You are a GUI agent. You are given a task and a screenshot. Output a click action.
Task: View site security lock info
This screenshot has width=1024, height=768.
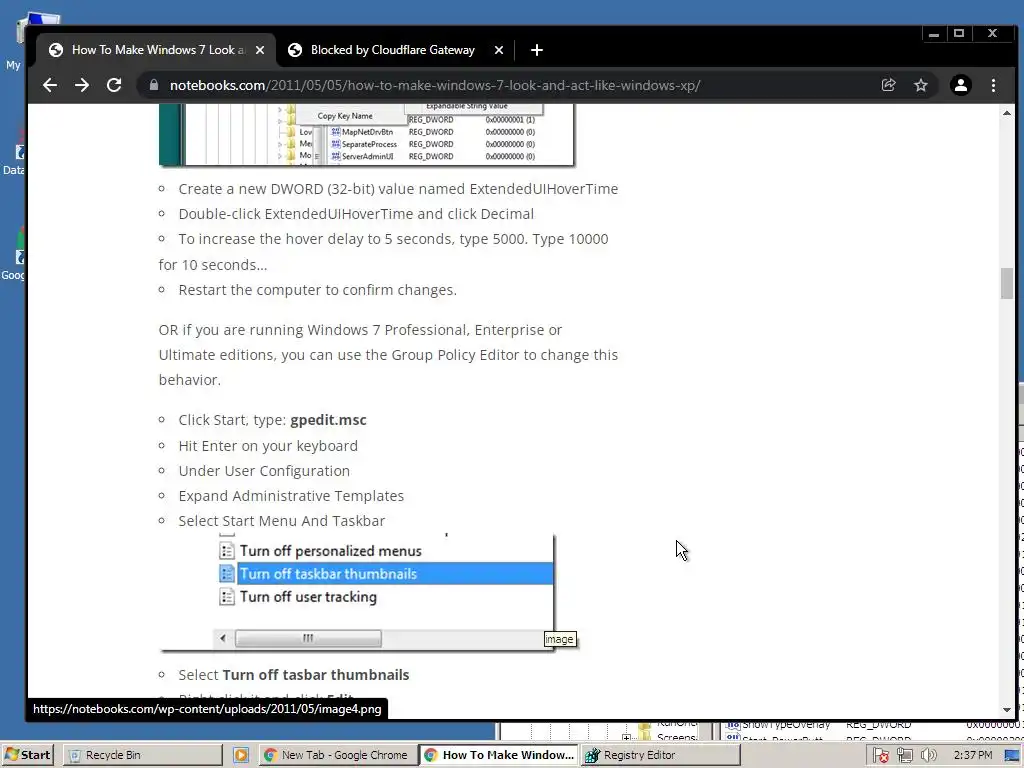(x=153, y=86)
